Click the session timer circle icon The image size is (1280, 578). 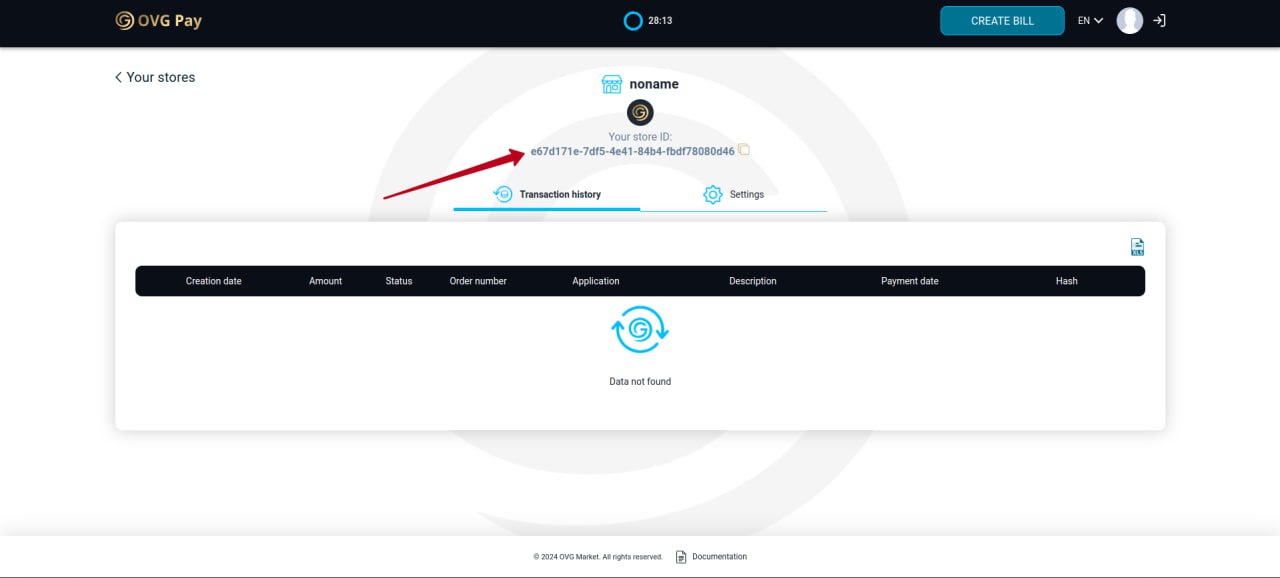(x=633, y=20)
